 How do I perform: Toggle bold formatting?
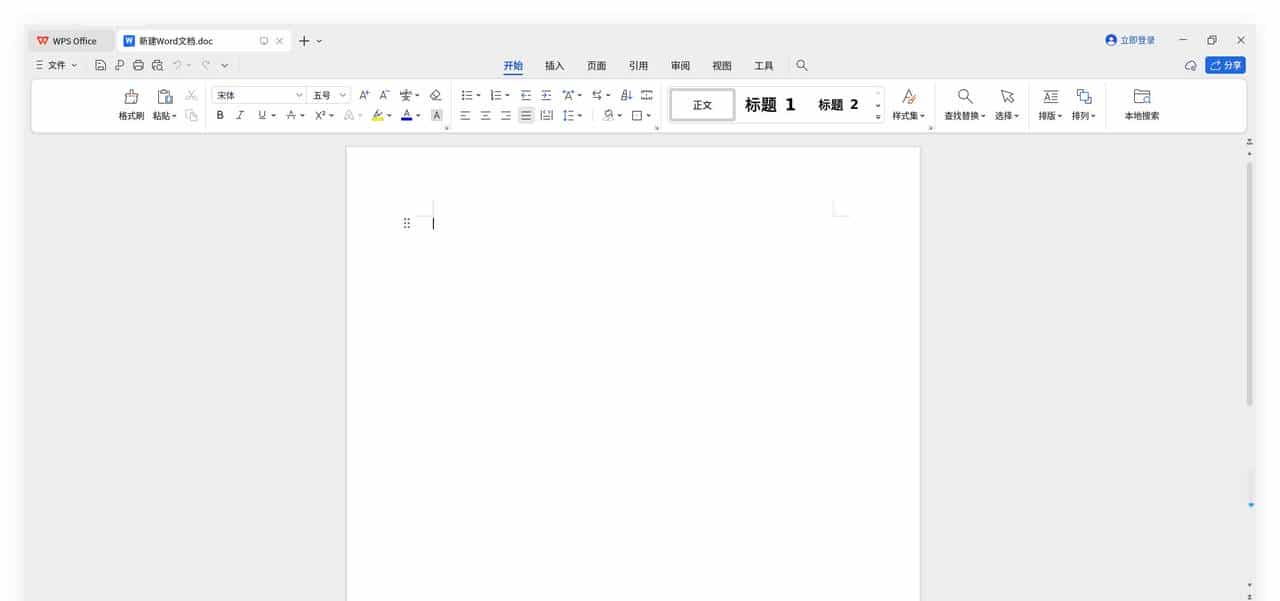pos(220,115)
